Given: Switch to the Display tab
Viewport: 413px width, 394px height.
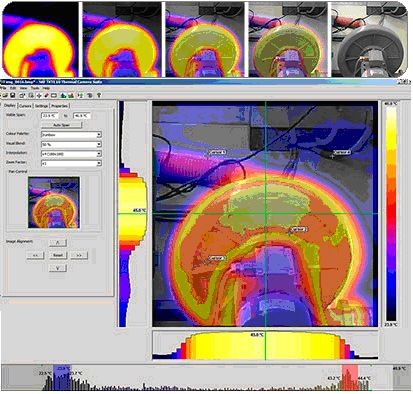Looking at the screenshot, I should pos(10,105).
